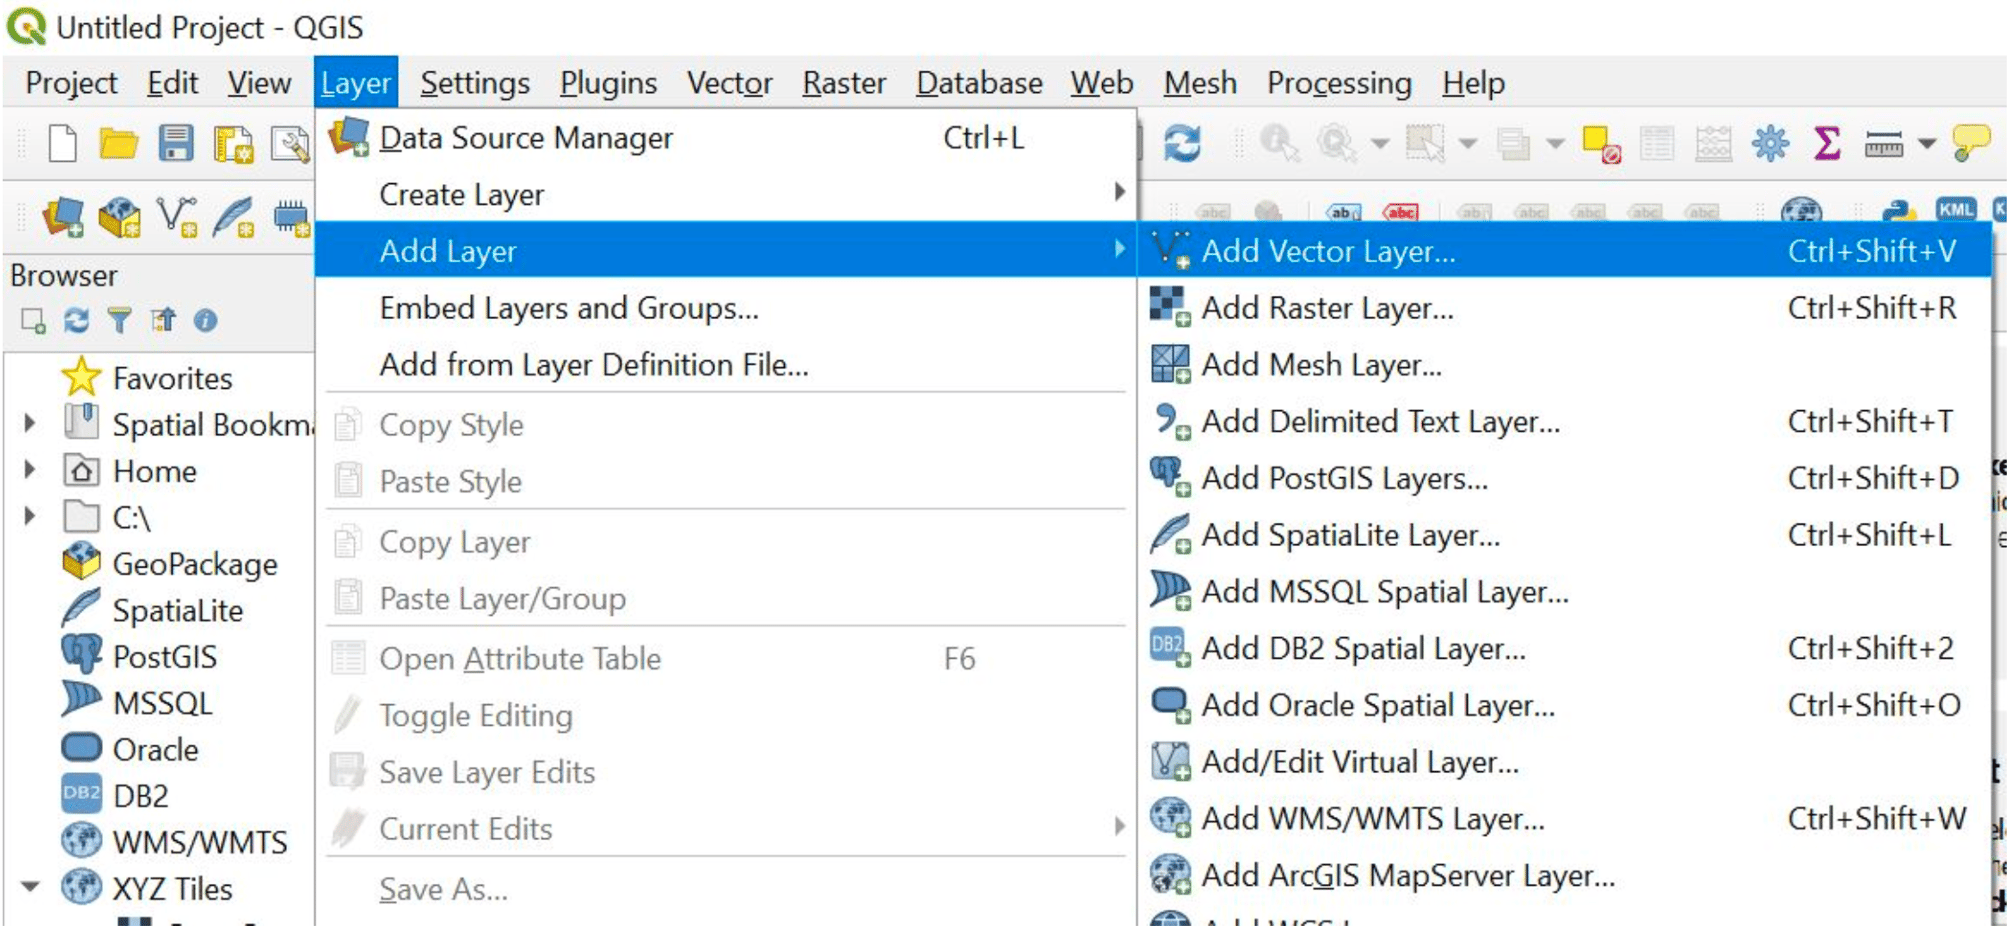
Task: Open the measure tool dropdown arrow
Action: tap(1926, 144)
